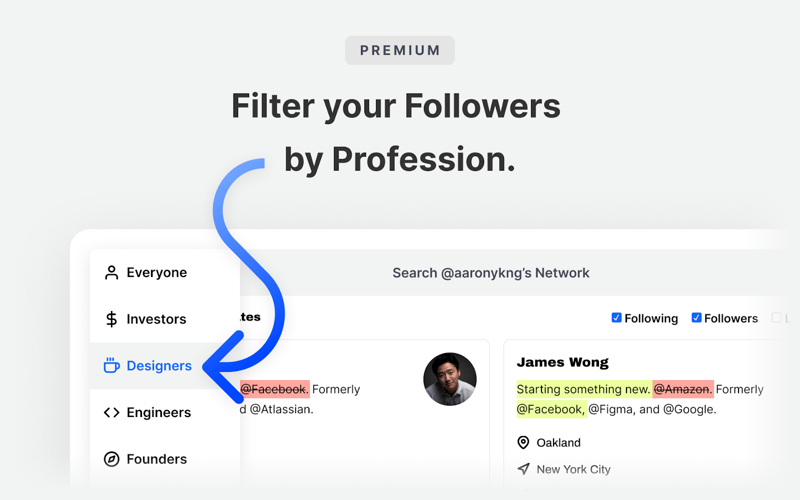Select the Founders filter label
Viewport: 800px width, 500px height.
point(156,459)
